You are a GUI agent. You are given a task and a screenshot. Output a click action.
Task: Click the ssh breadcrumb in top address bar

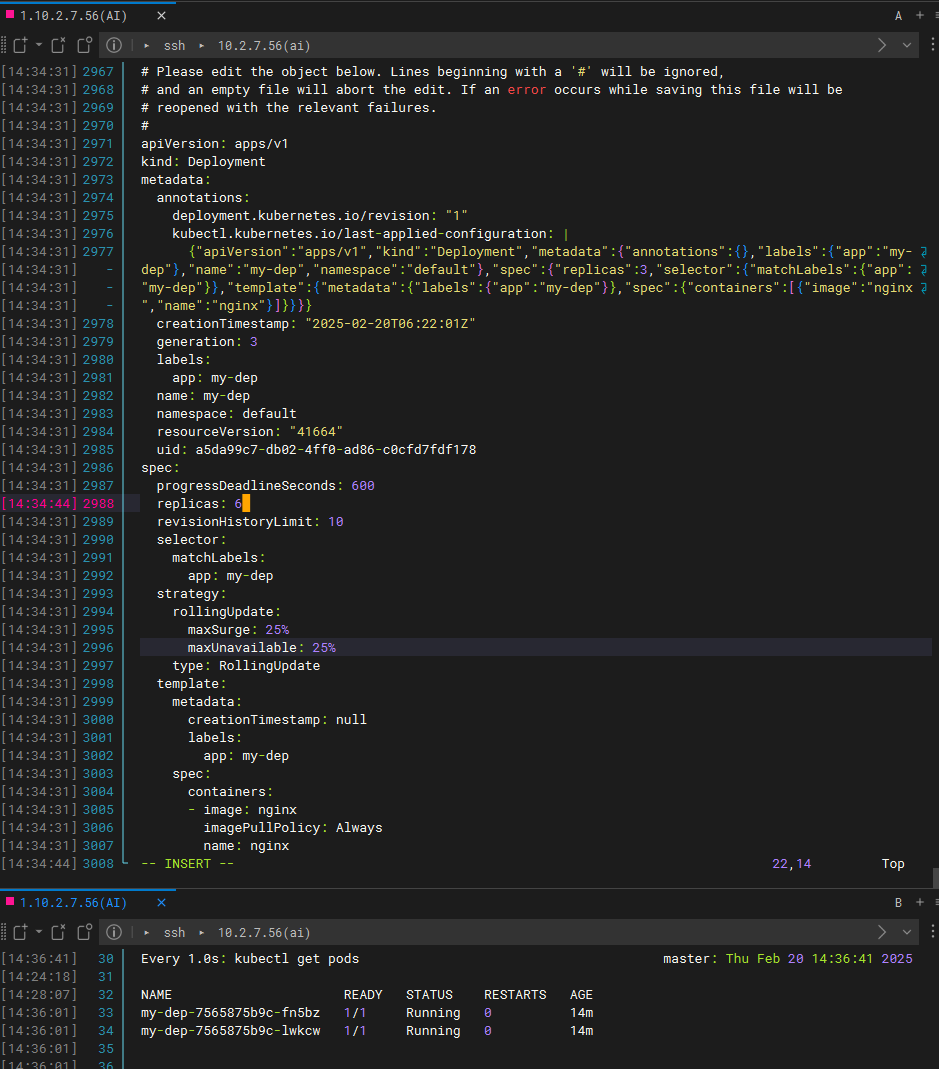pyautogui.click(x=174, y=45)
